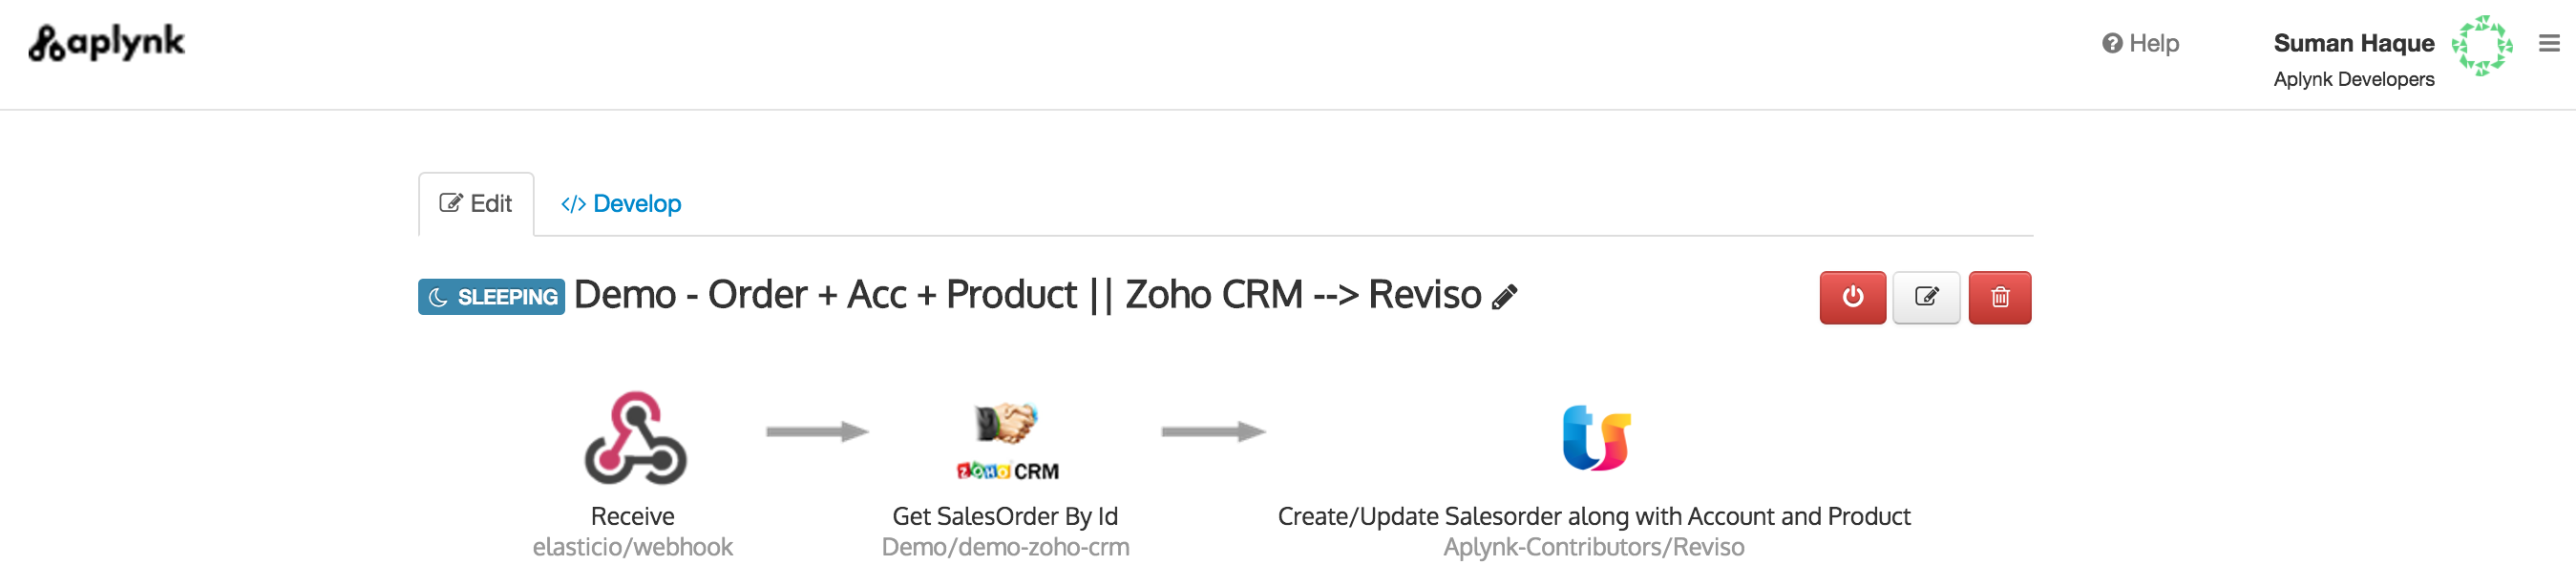This screenshot has height=586, width=2576.
Task: Click the Get SalesOrder By Id label
Action: click(x=1005, y=516)
